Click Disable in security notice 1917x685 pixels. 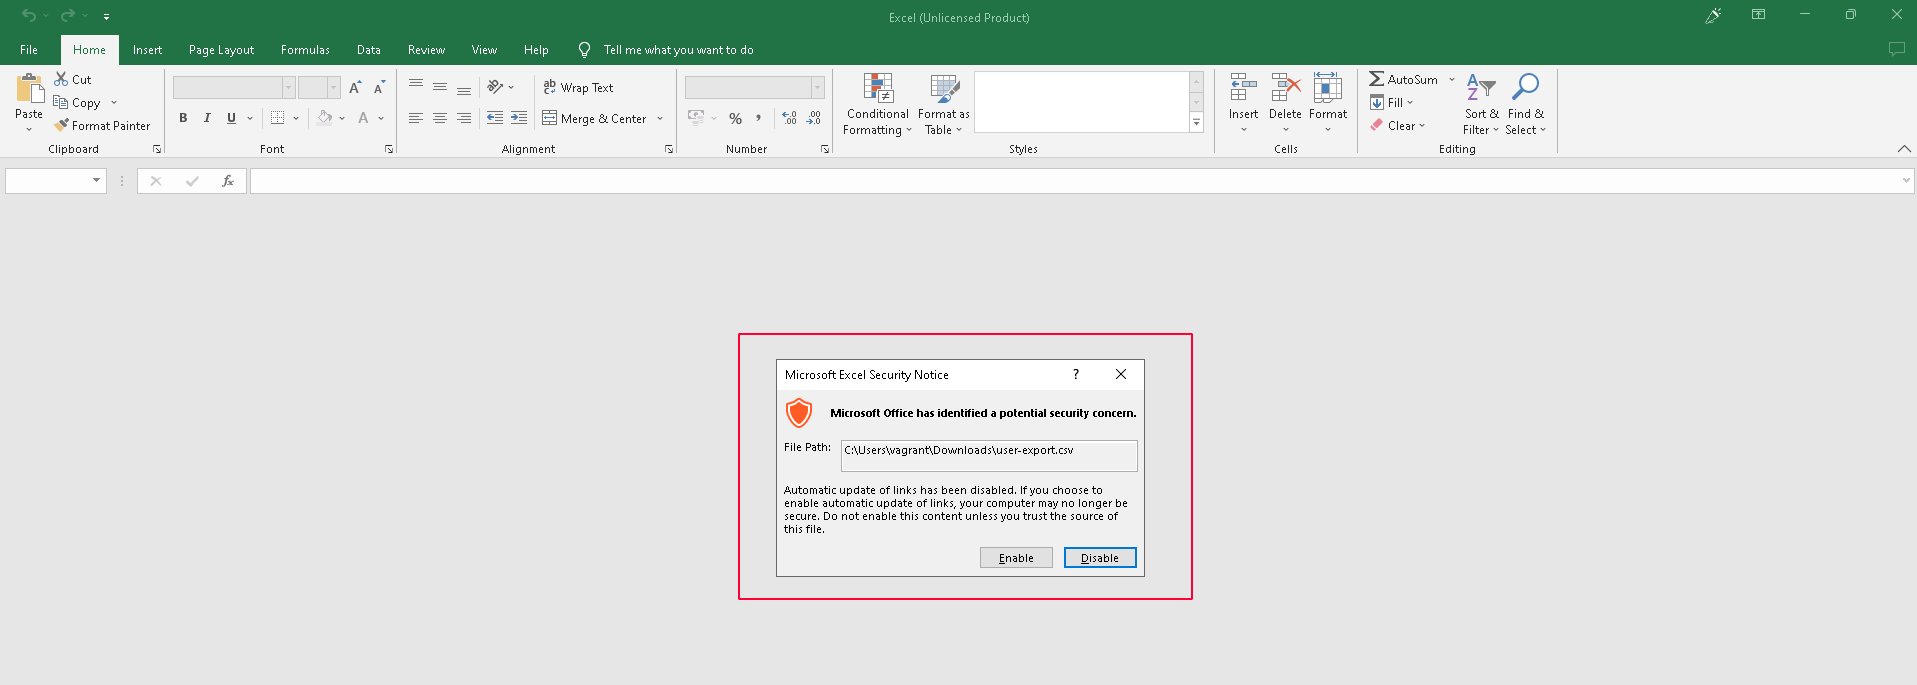pos(1100,558)
